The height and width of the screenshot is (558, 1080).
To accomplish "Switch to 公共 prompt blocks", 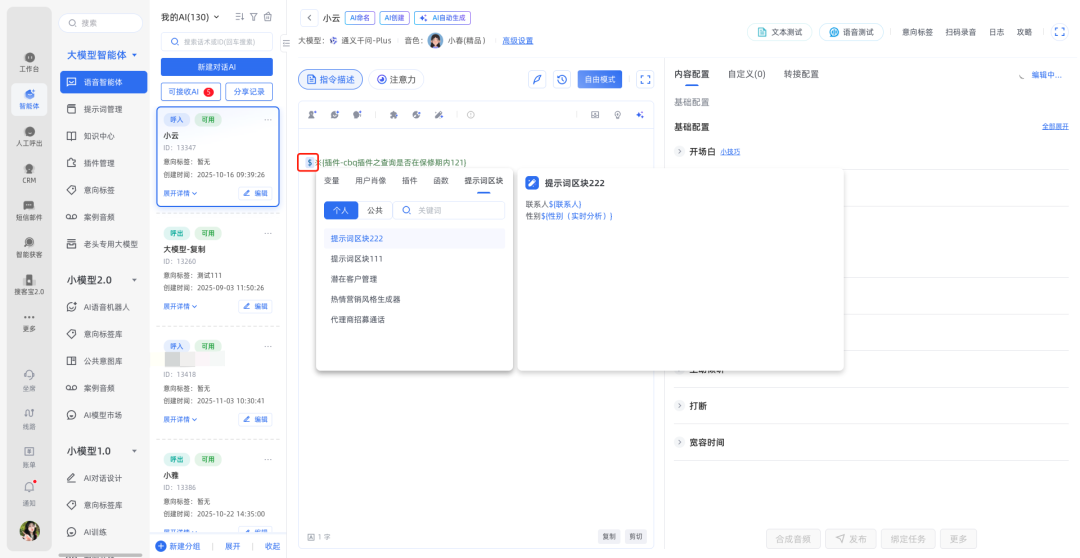I will pyautogui.click(x=374, y=211).
